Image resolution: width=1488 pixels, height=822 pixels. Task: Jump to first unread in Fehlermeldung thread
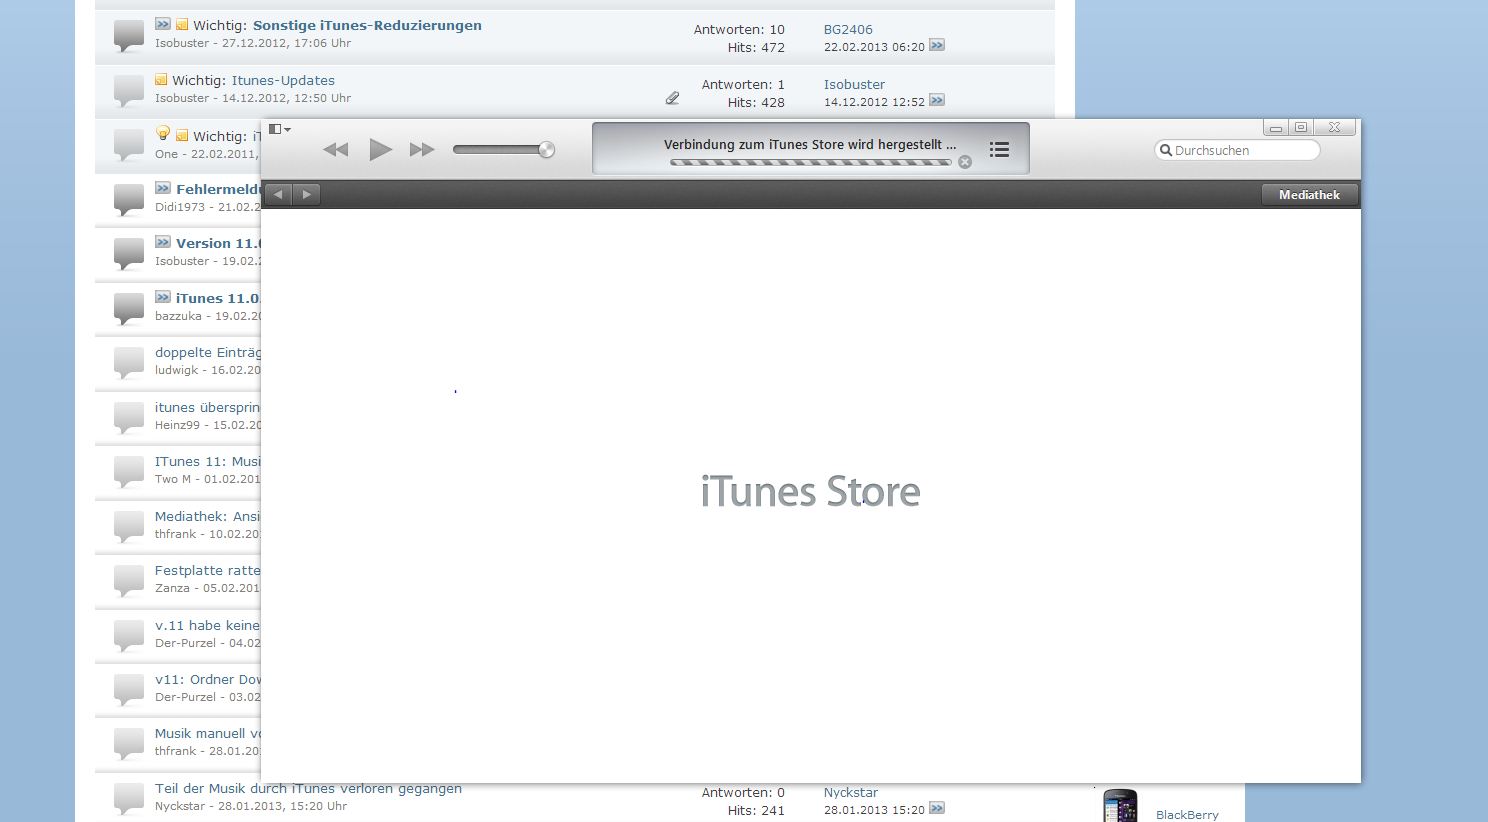(163, 188)
